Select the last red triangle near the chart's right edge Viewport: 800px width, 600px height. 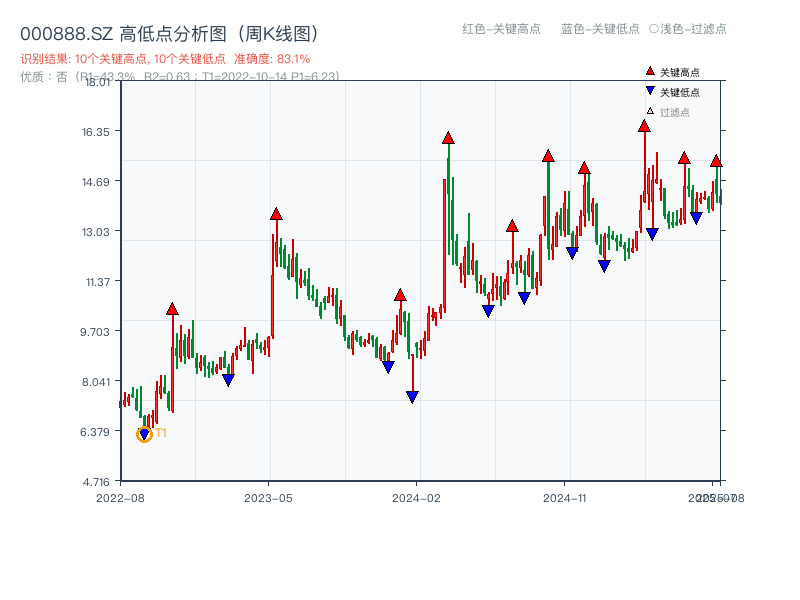717,160
